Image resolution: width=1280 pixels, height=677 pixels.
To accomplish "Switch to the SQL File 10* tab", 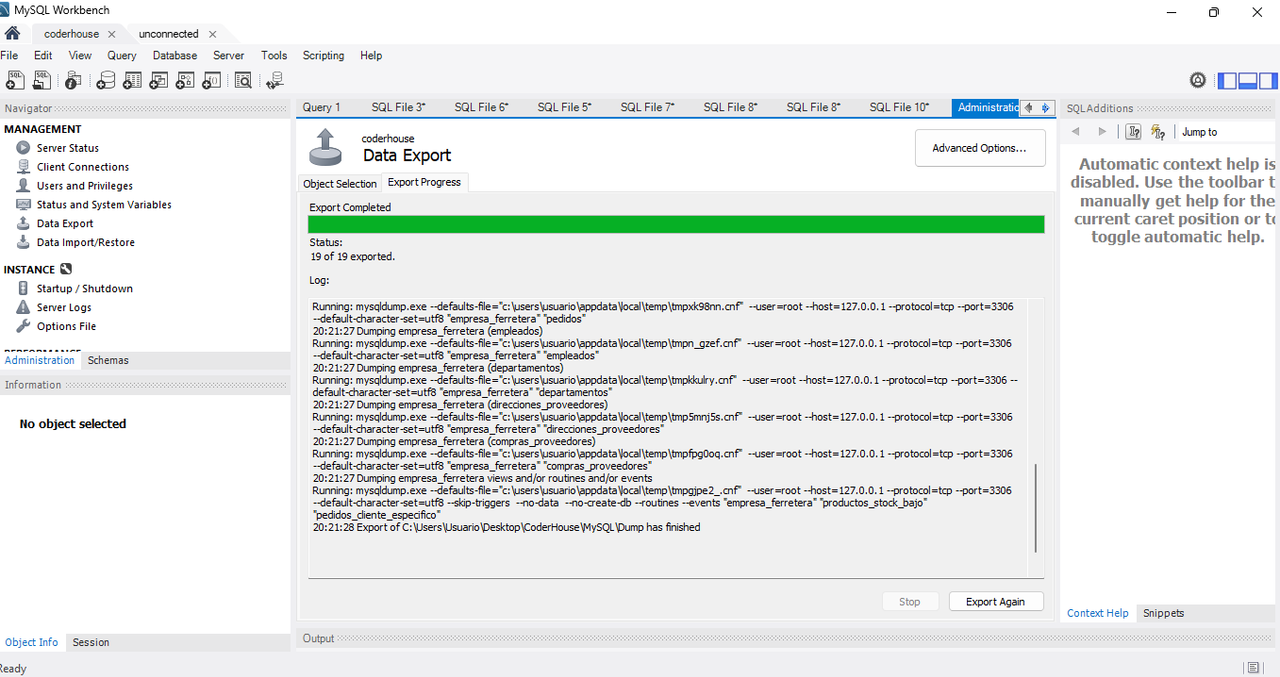I will [x=899, y=107].
